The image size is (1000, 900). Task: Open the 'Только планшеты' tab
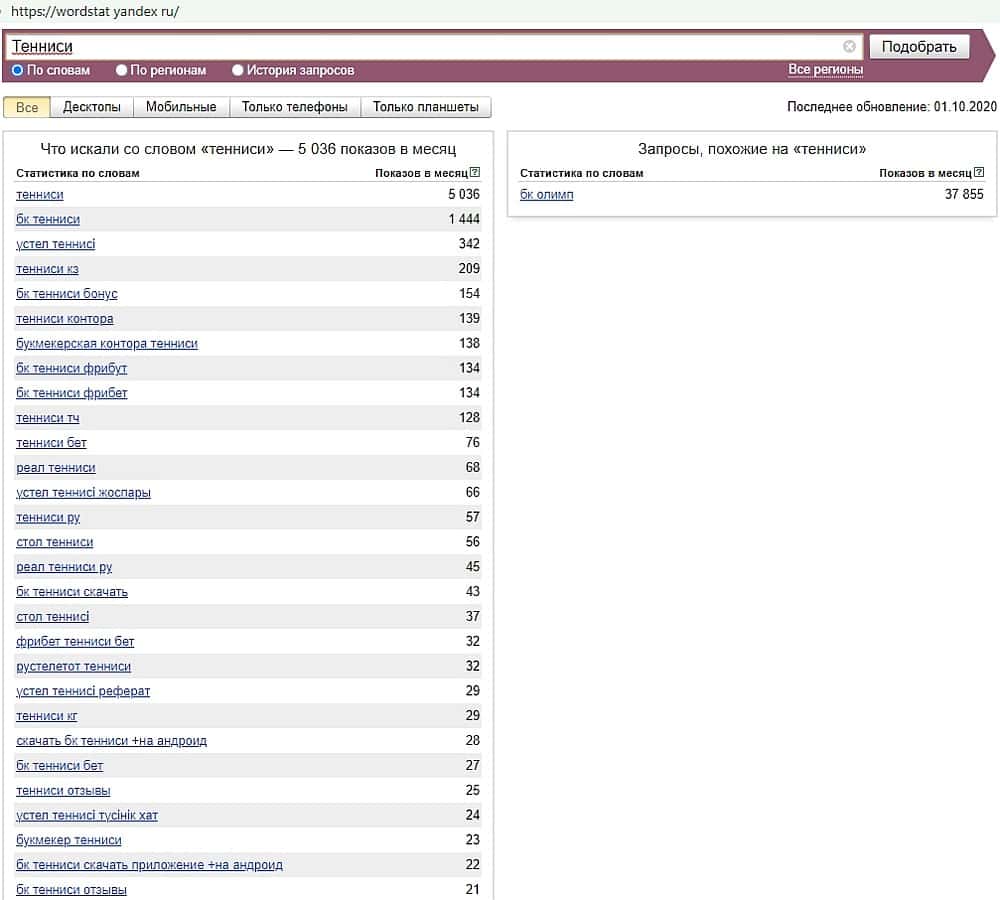425,107
